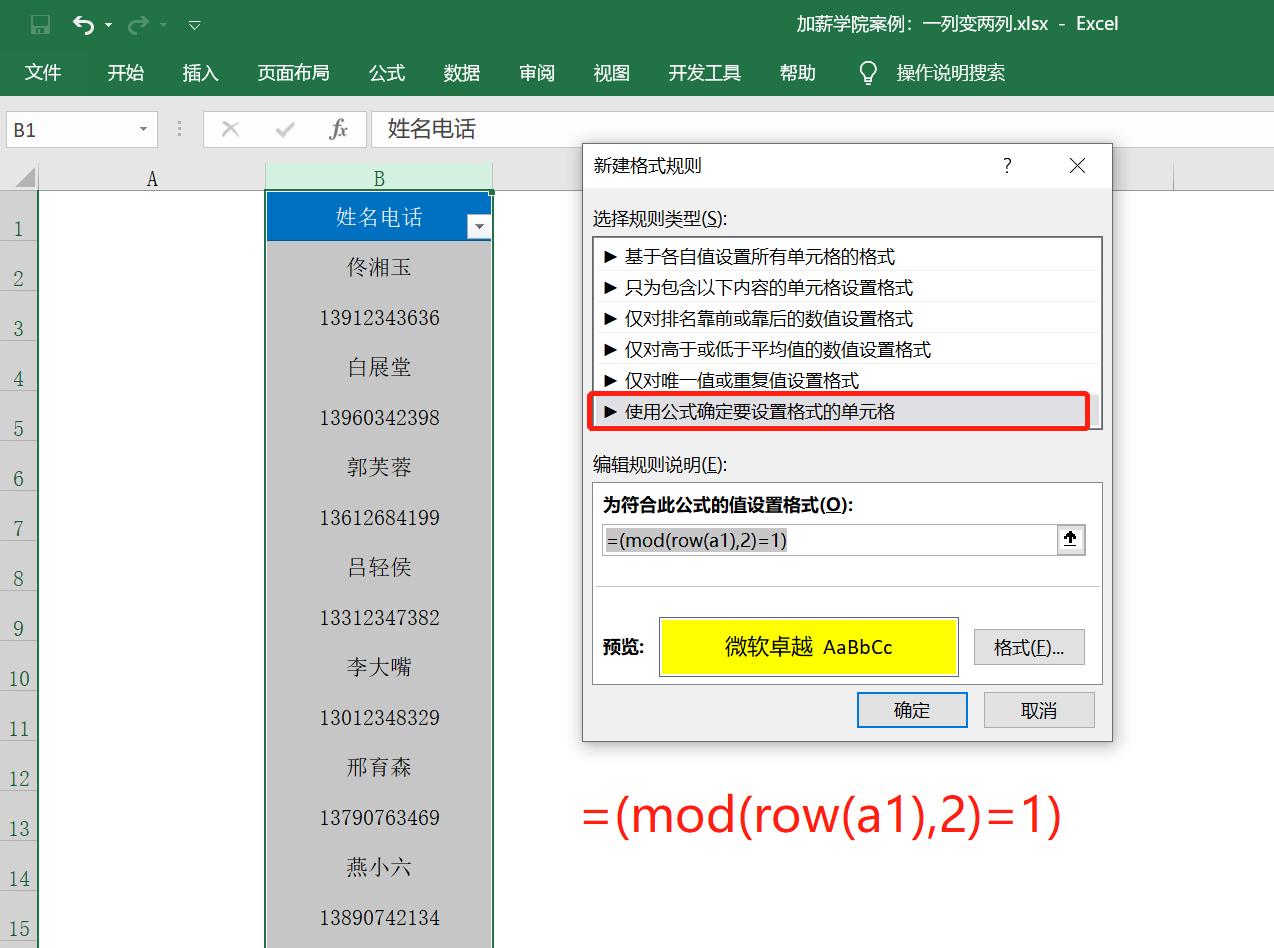Viewport: 1274px width, 948px height.
Task: Click the Undo icon
Action: tap(85, 24)
